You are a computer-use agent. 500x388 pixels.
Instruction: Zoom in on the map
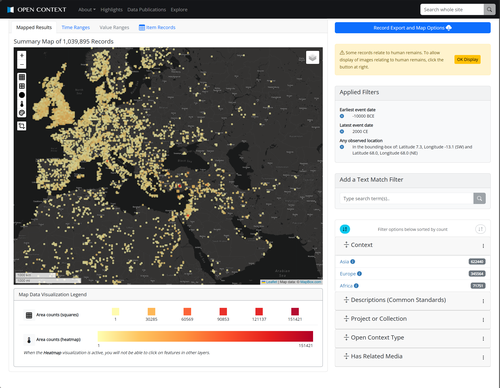22,55
